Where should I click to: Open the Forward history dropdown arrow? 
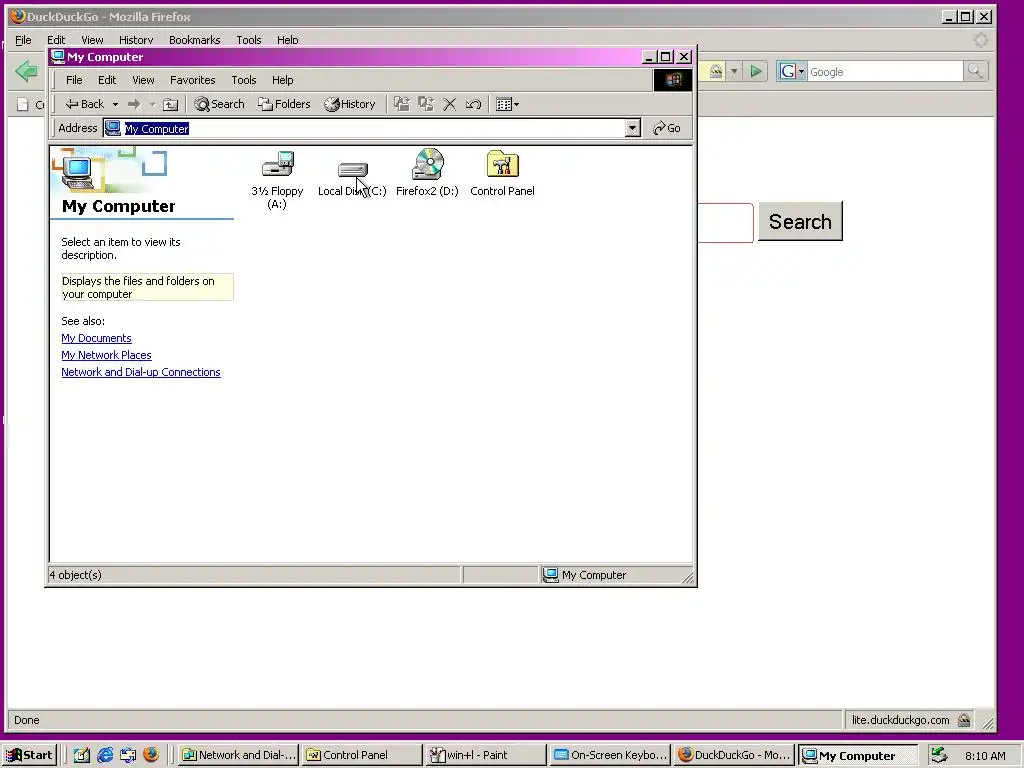(152, 104)
